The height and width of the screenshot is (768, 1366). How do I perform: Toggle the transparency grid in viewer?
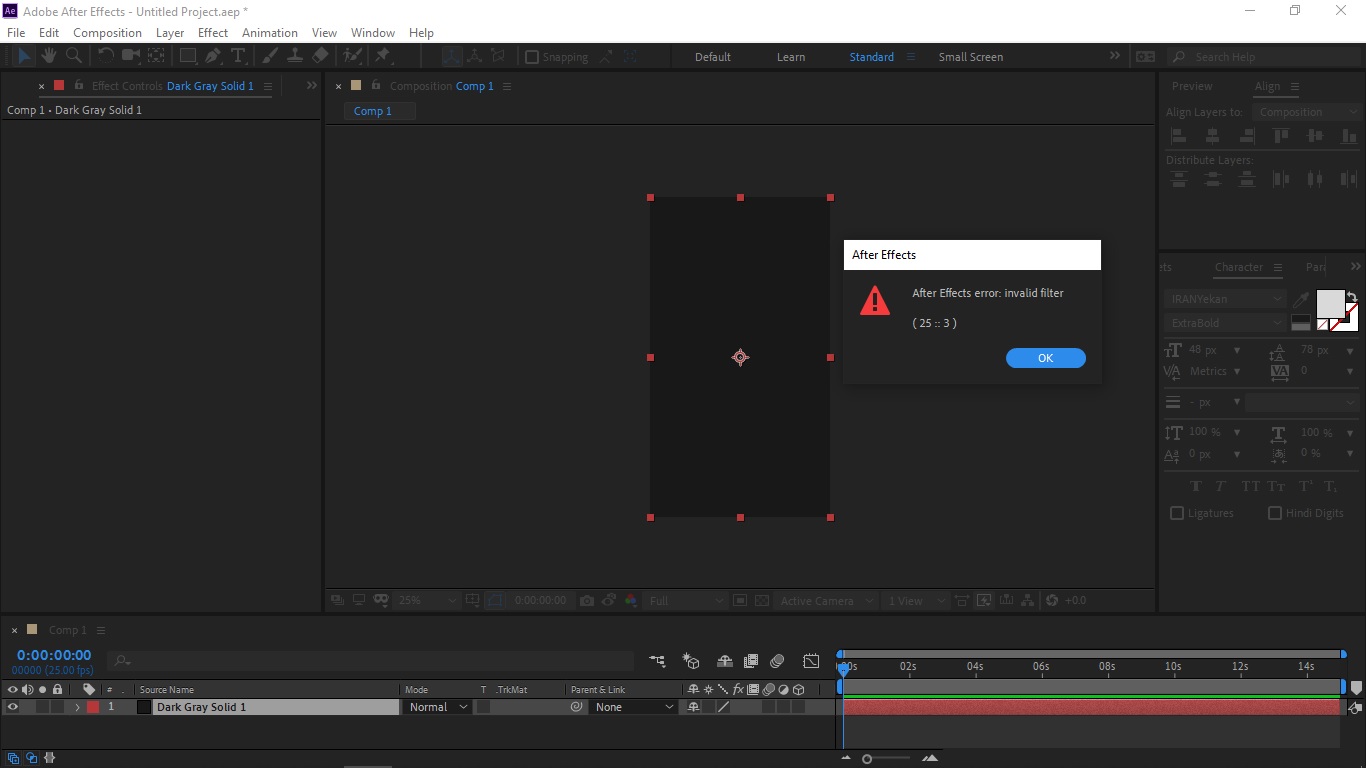tap(762, 601)
